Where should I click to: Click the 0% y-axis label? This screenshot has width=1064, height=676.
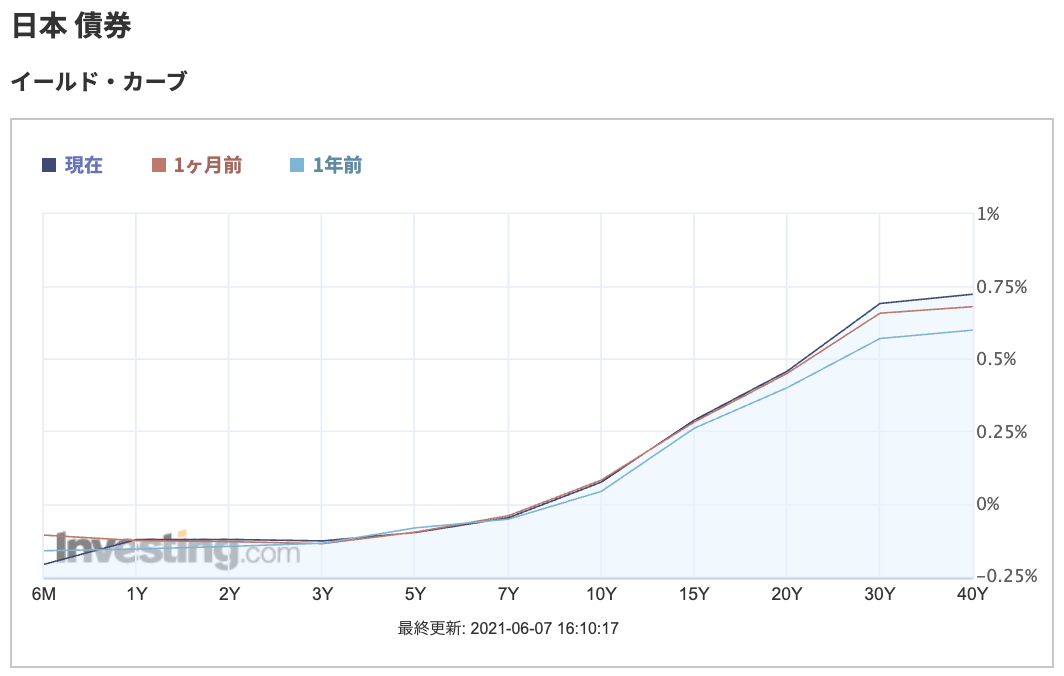(988, 504)
